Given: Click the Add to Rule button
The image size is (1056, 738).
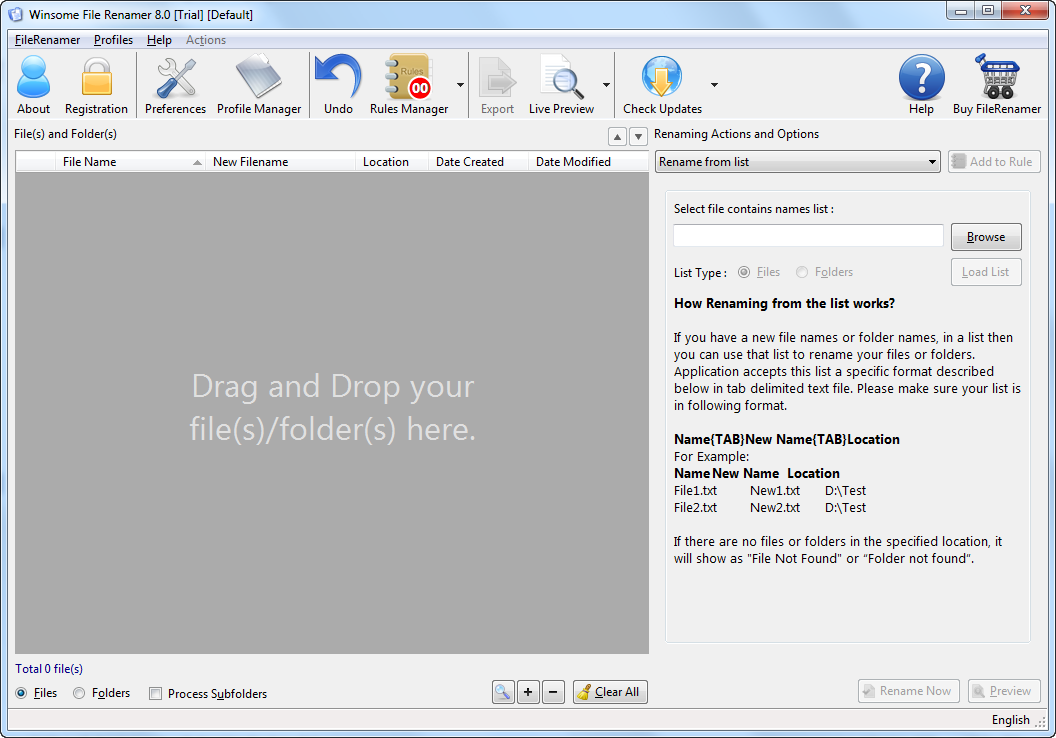Looking at the screenshot, I should click(x=994, y=162).
